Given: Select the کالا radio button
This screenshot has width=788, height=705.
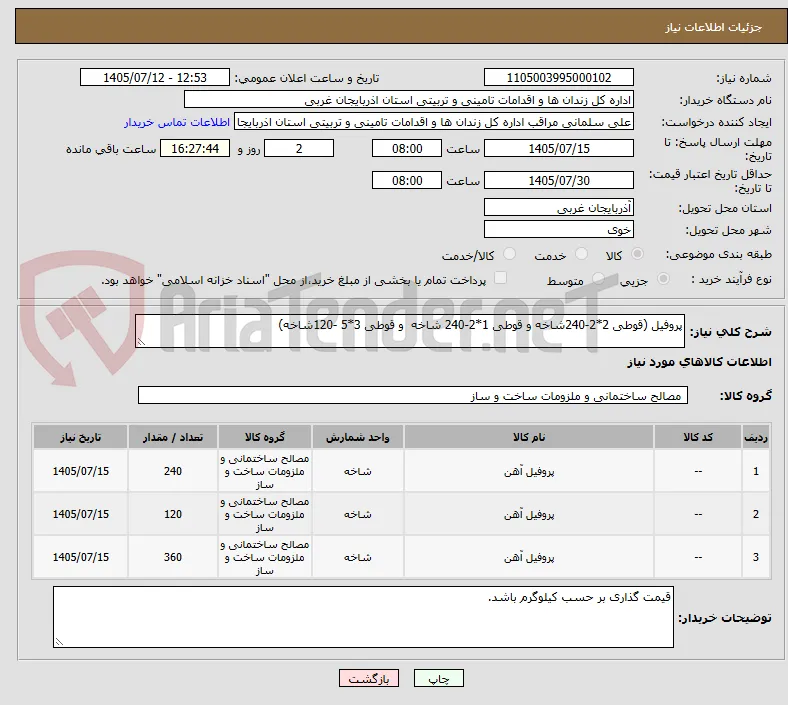Looking at the screenshot, I should (637, 254).
